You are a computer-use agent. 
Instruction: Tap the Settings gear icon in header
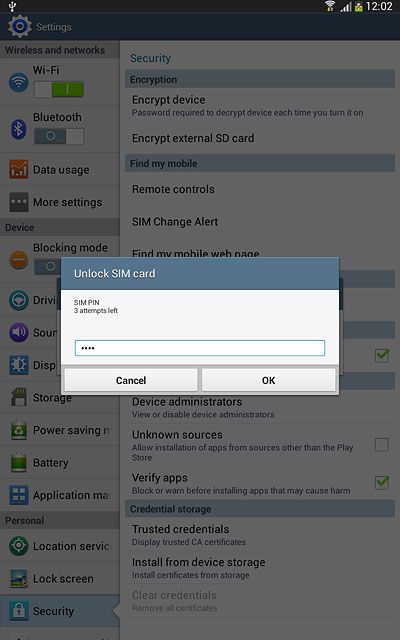pyautogui.click(x=19, y=26)
